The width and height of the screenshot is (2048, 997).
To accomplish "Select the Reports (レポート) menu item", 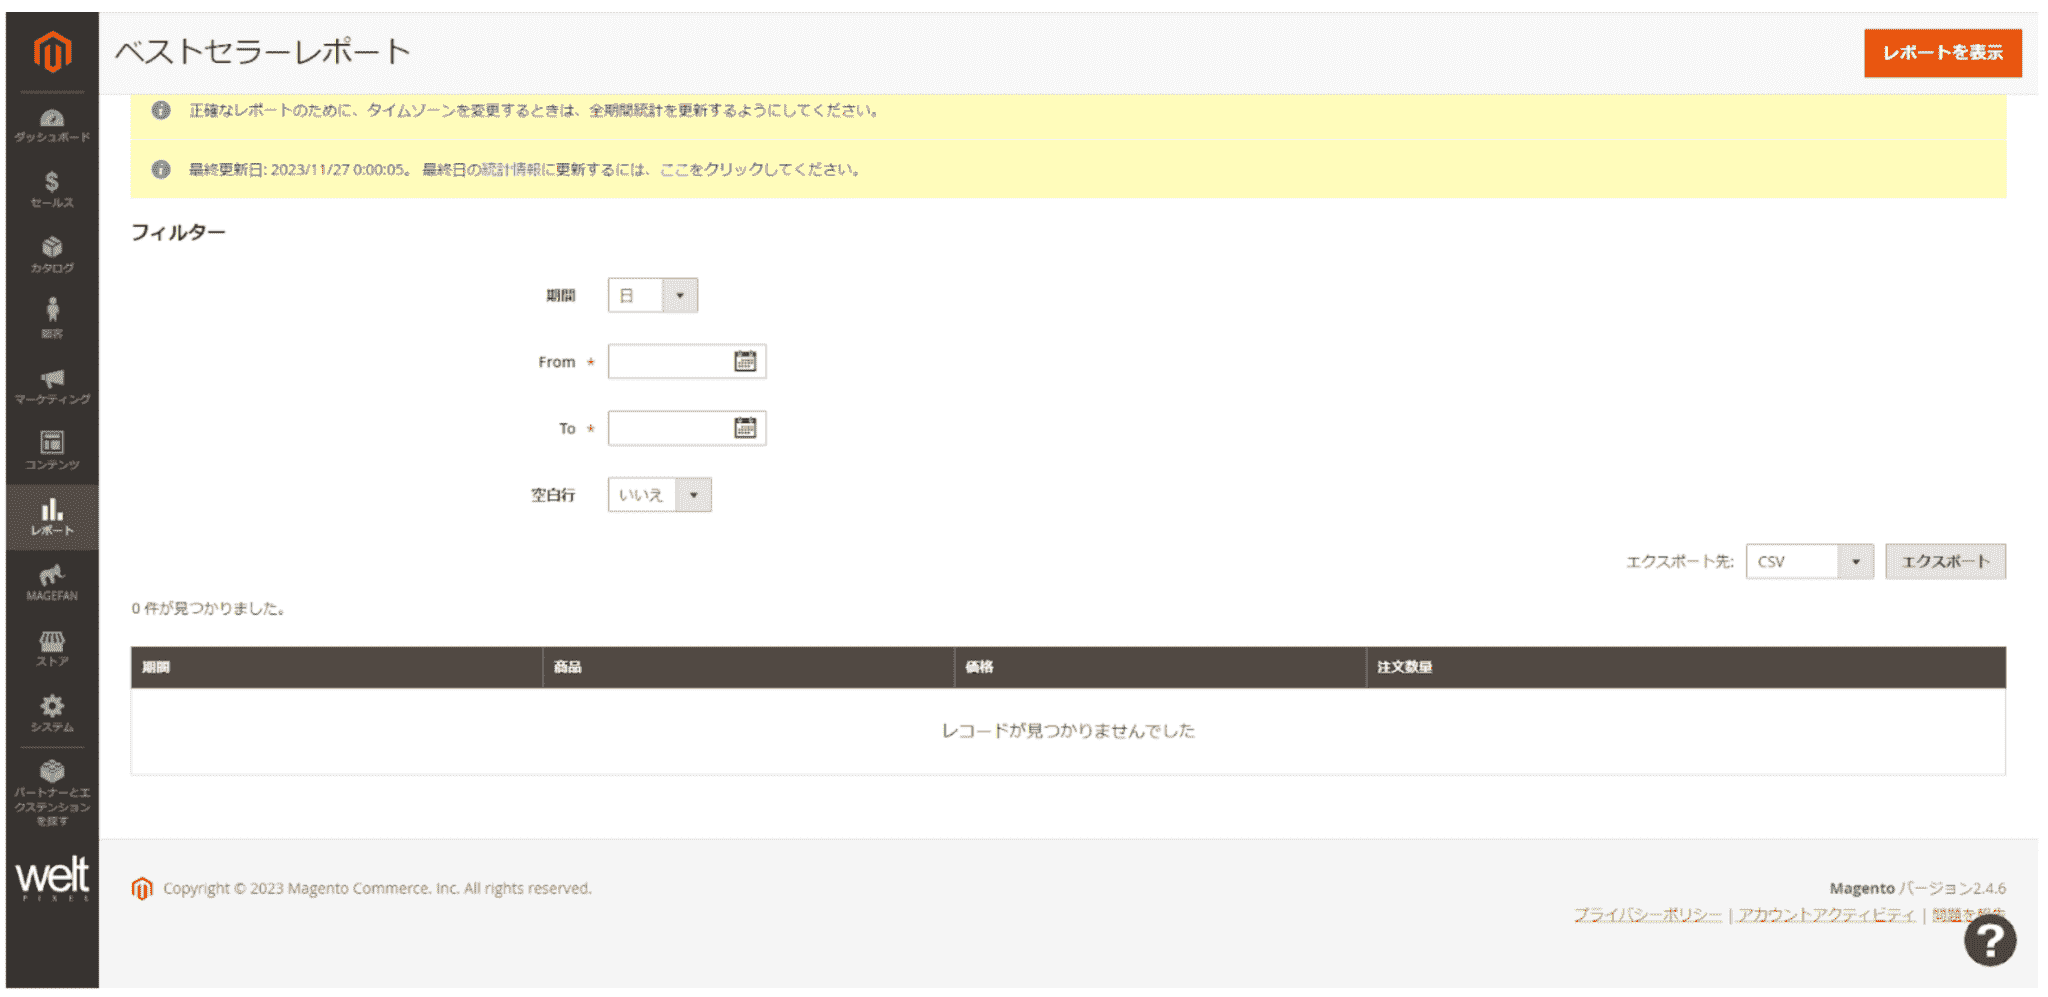I will click(52, 517).
